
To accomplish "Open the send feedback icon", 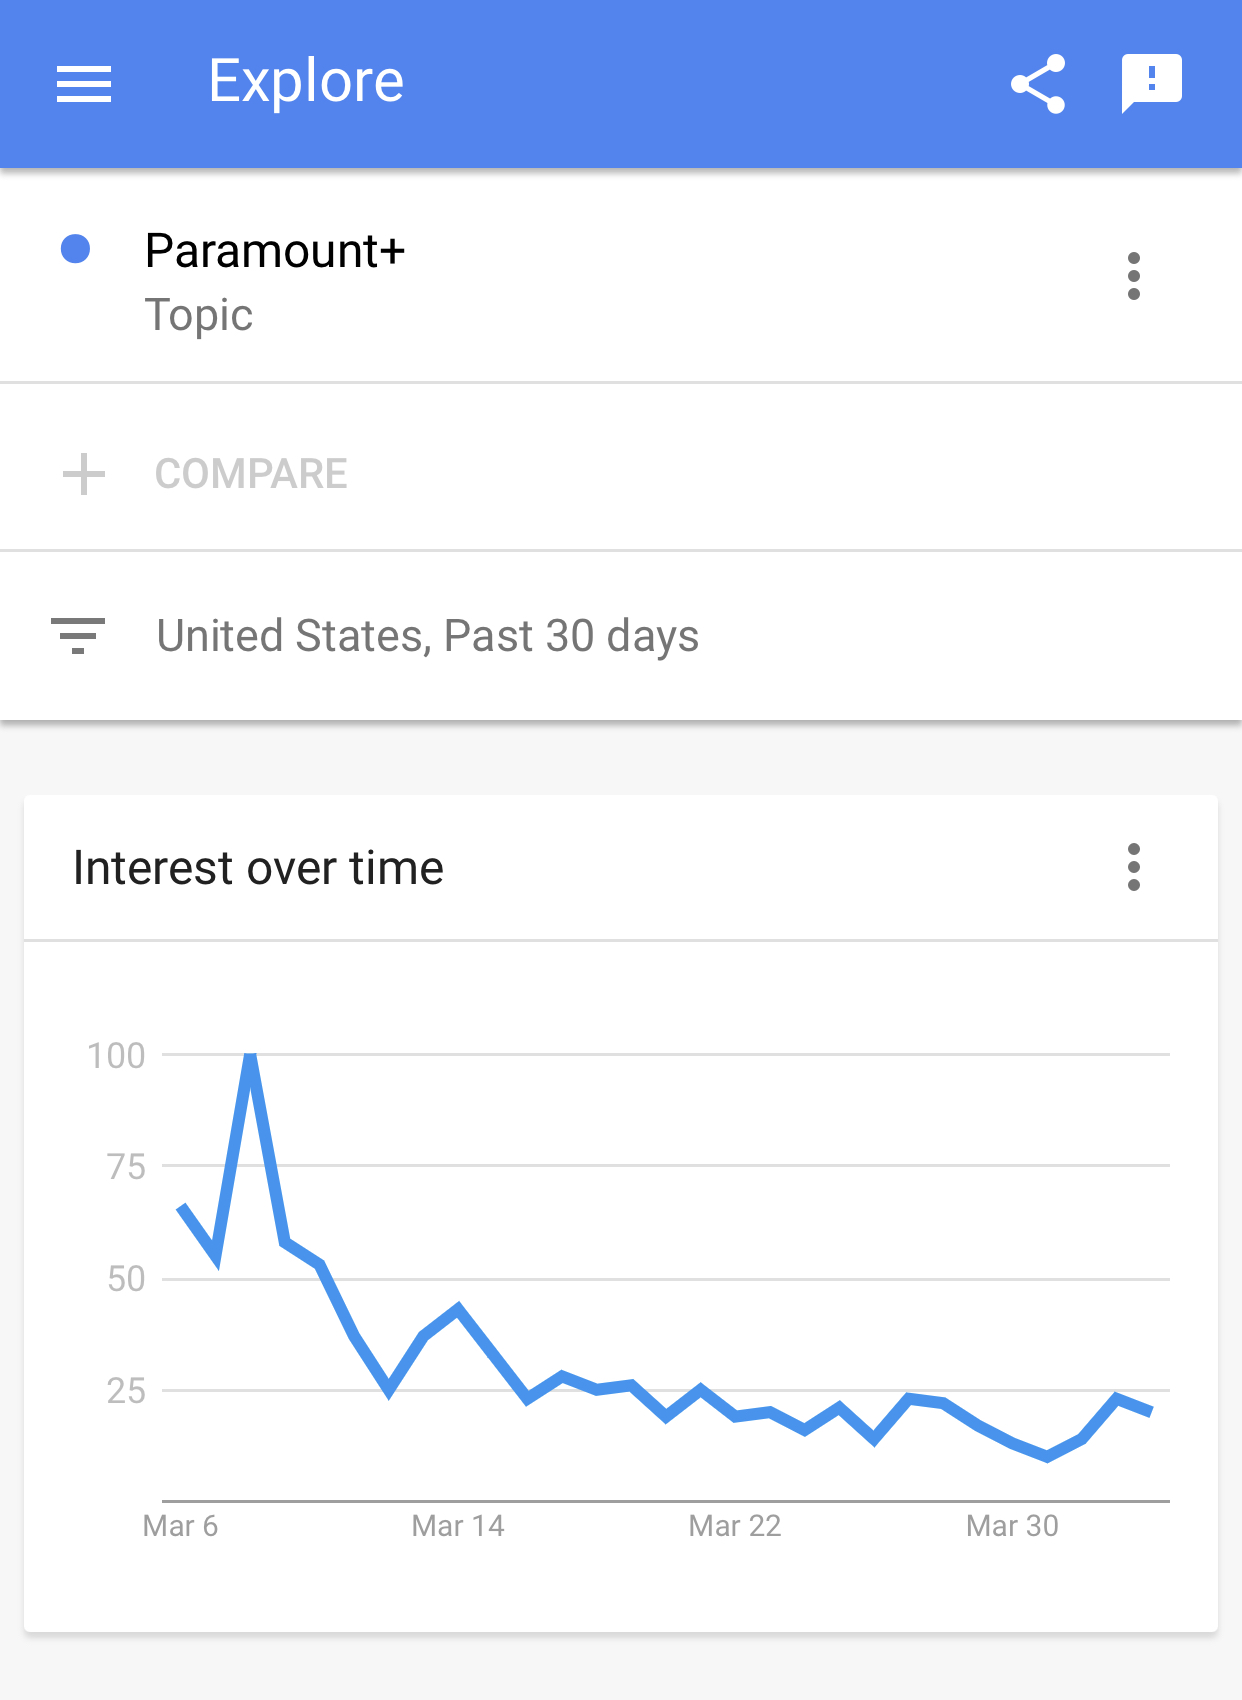I will coord(1152,84).
